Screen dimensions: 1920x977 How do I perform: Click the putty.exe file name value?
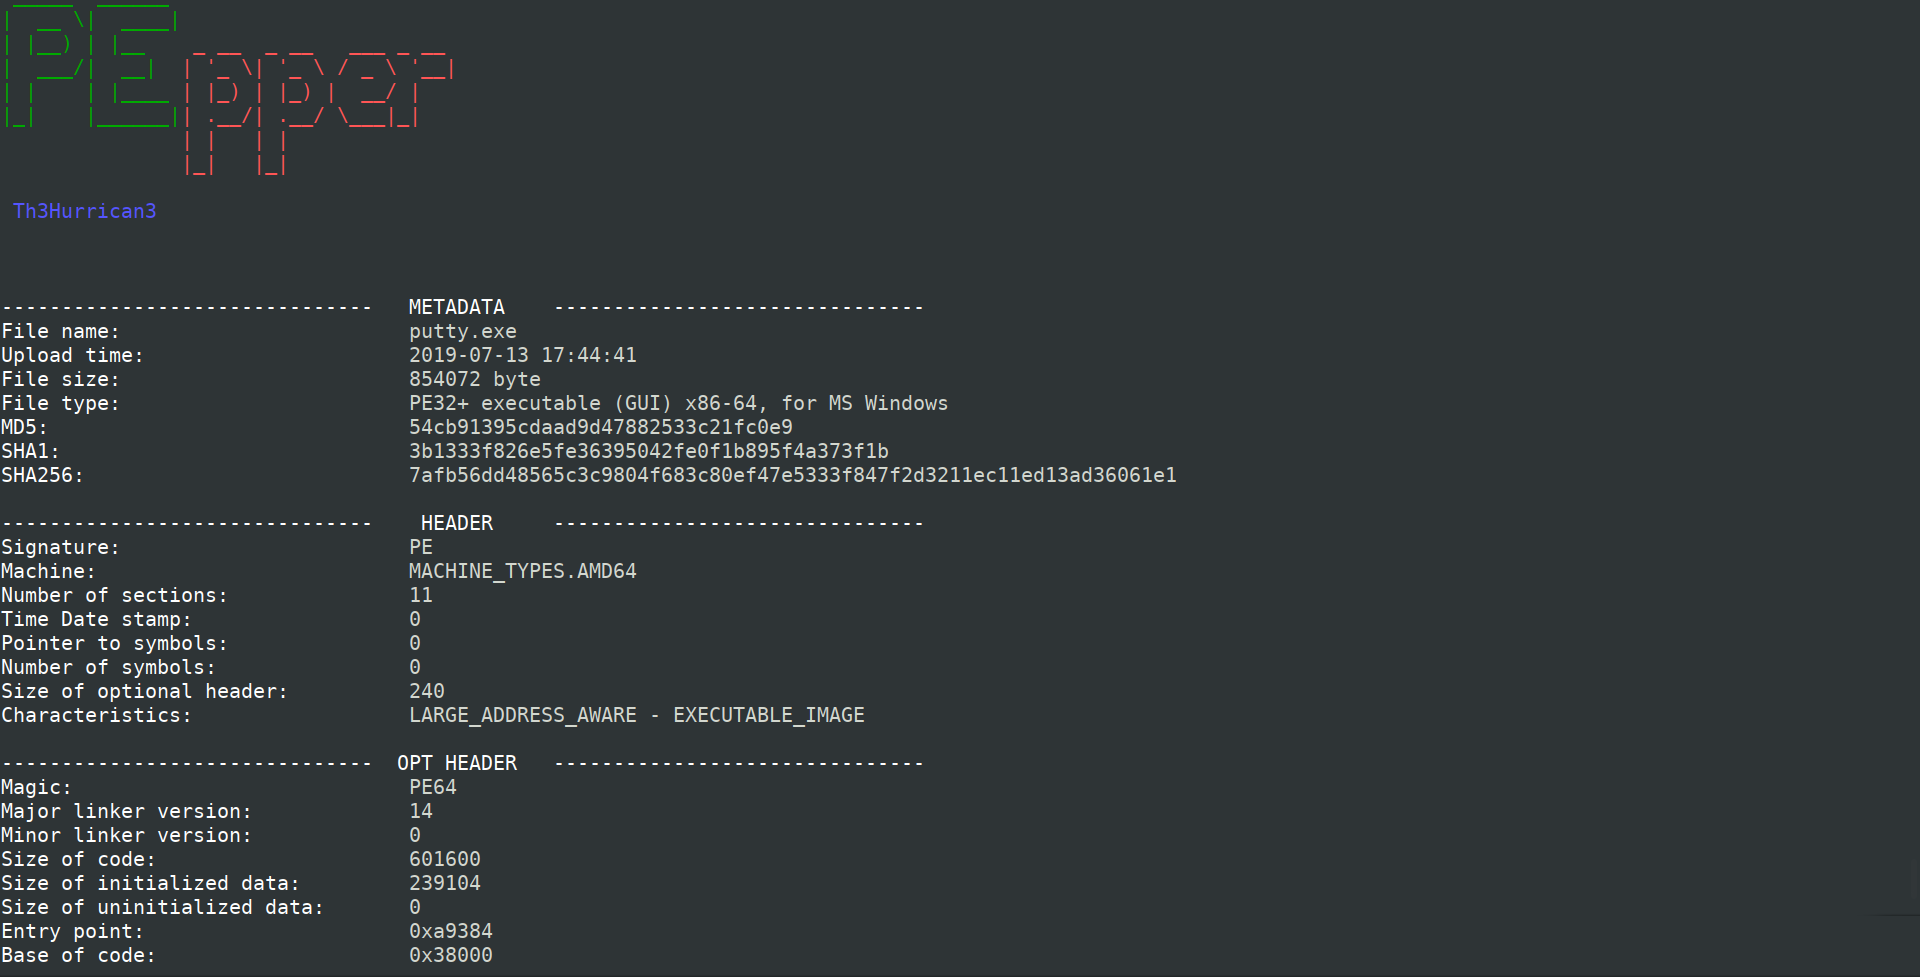click(x=463, y=331)
